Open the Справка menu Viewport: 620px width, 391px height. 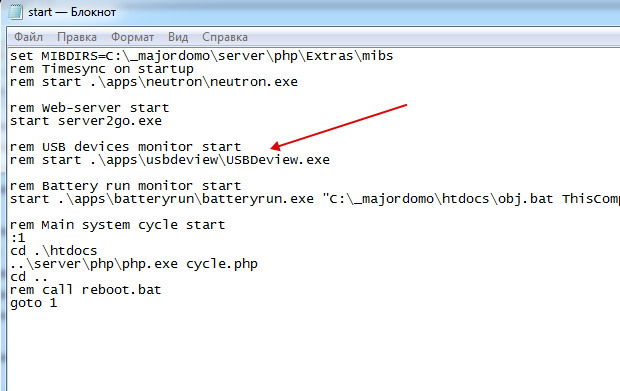[x=225, y=37]
